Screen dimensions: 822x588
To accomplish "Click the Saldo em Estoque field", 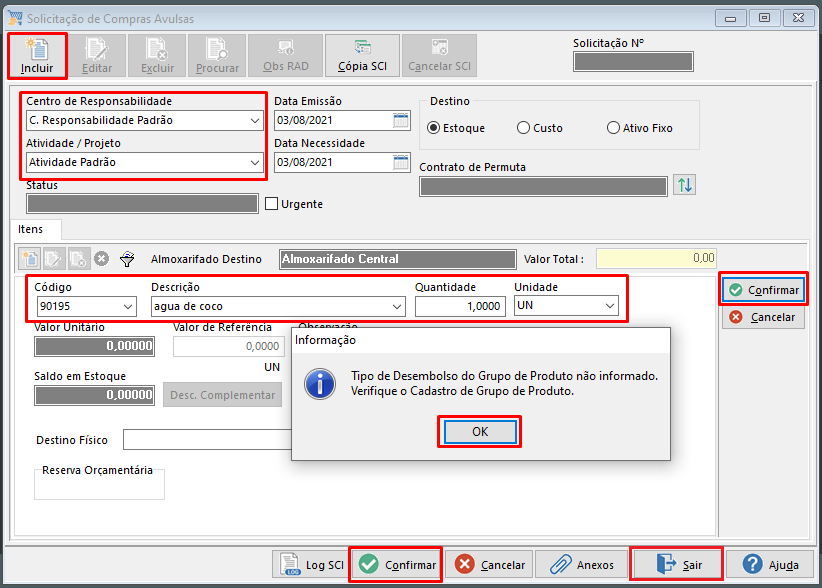I will point(94,395).
